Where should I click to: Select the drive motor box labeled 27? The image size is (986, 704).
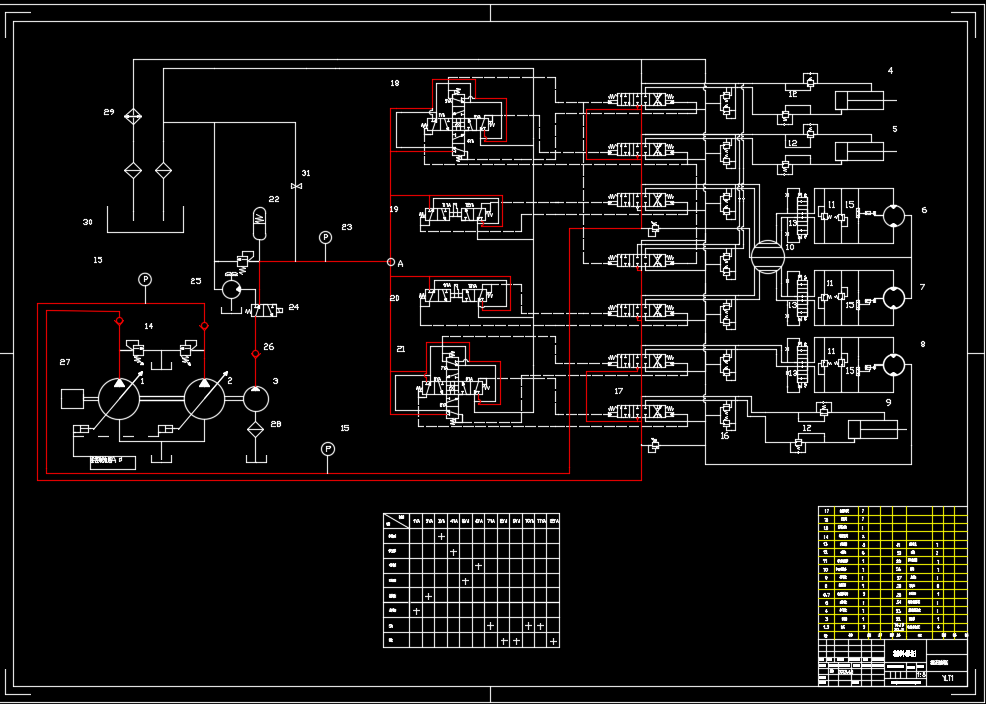(x=72, y=399)
